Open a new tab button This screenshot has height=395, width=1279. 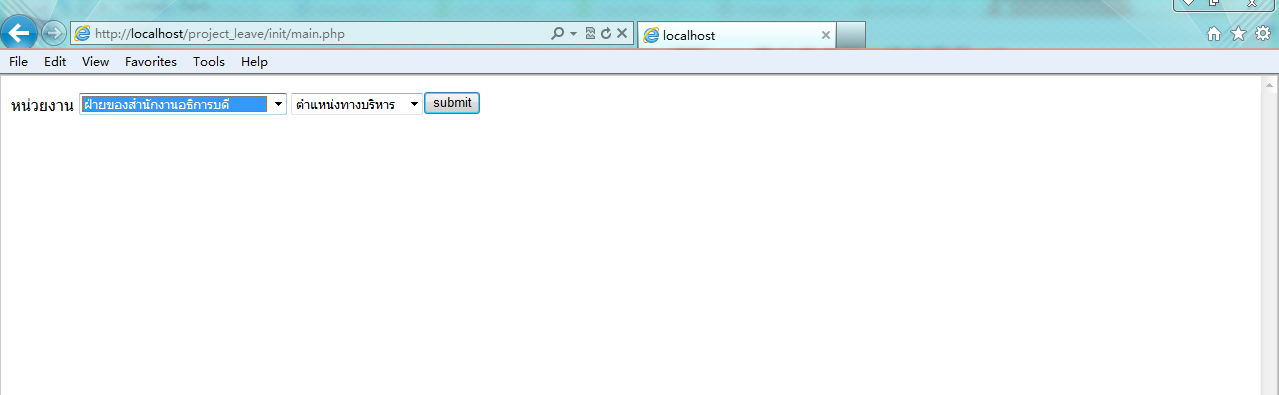(x=850, y=35)
